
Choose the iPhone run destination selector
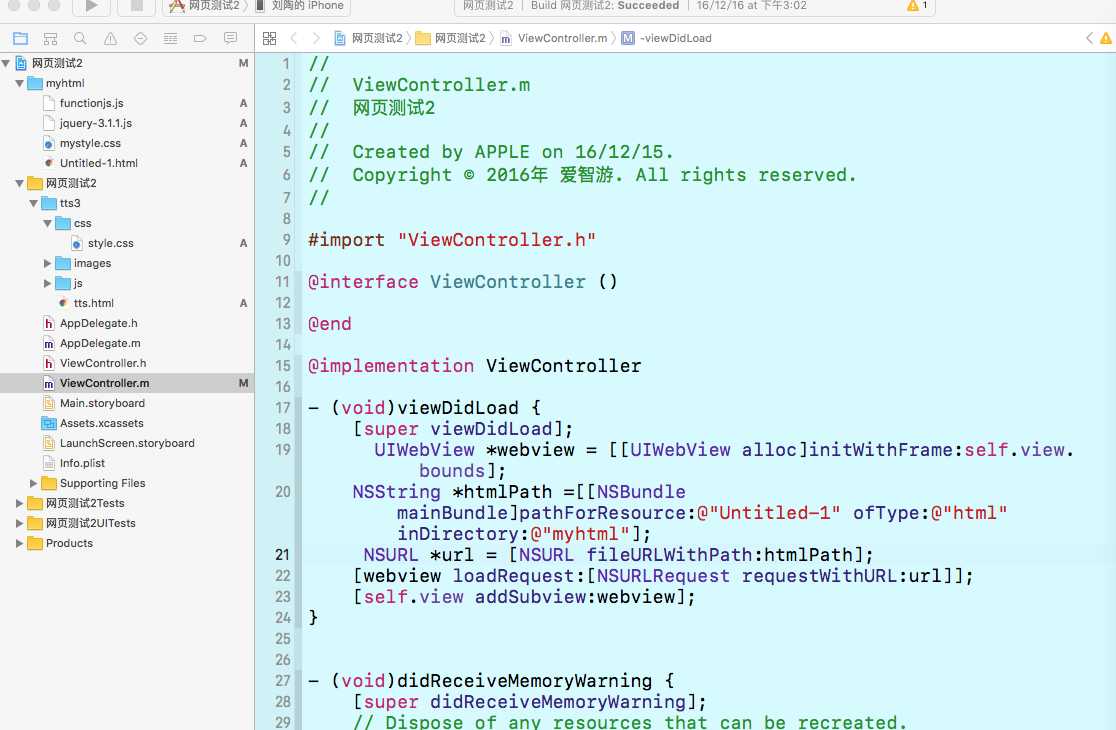300,6
